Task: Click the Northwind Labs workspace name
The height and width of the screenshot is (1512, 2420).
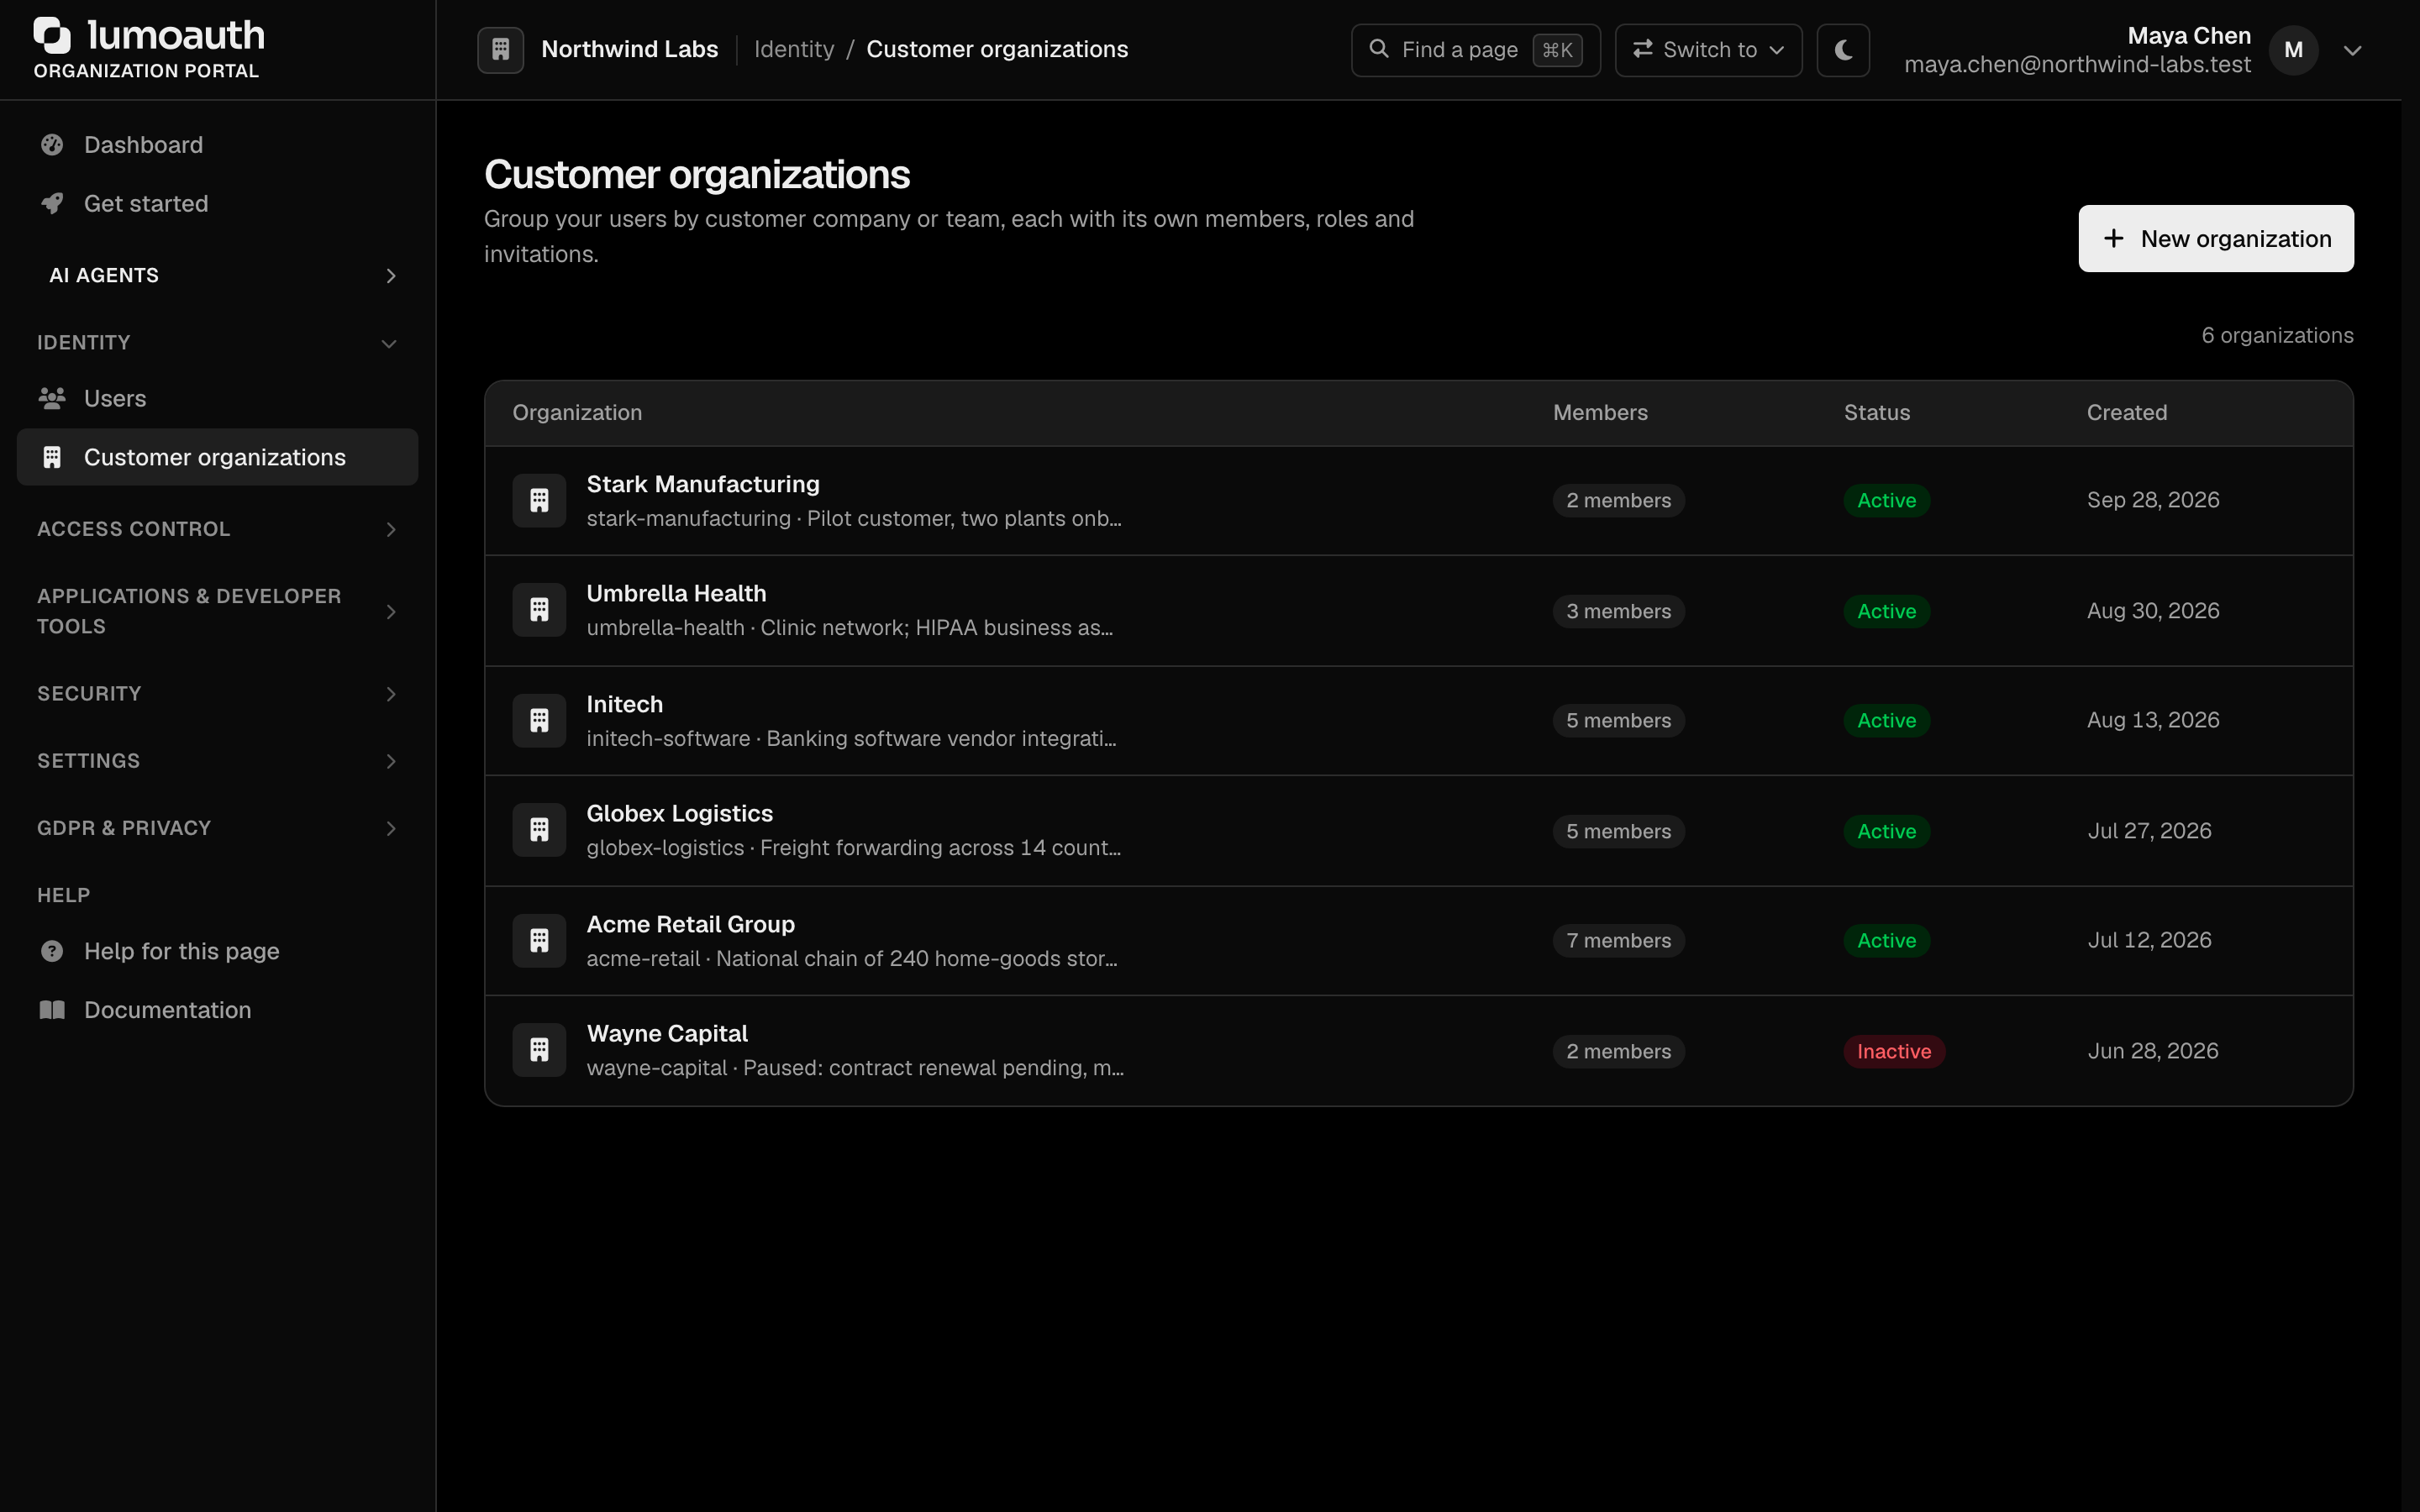Action: [x=630, y=50]
